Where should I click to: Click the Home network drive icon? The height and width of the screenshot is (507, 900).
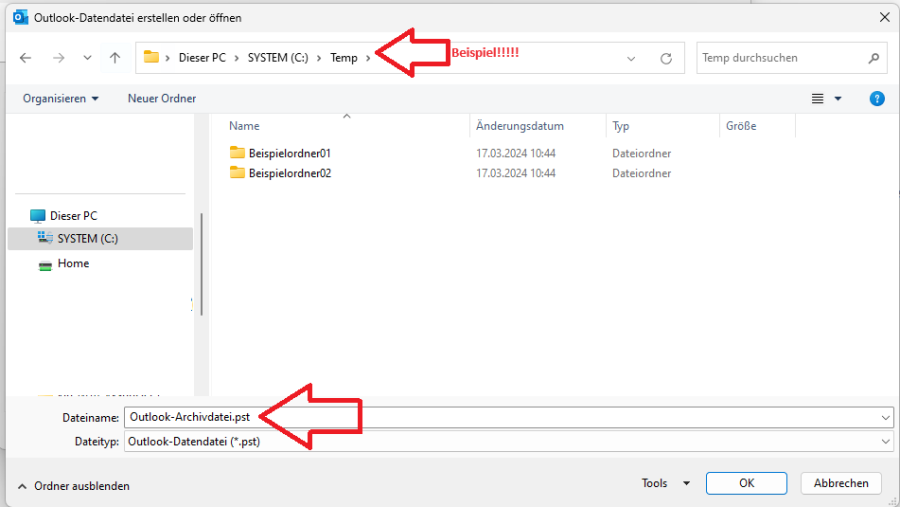[45, 265]
